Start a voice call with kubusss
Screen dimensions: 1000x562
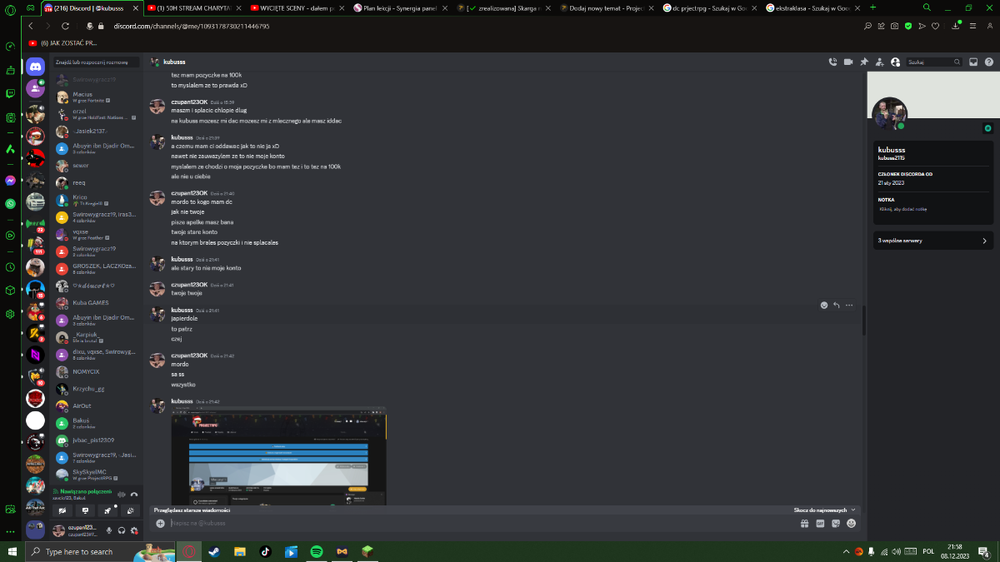832,62
